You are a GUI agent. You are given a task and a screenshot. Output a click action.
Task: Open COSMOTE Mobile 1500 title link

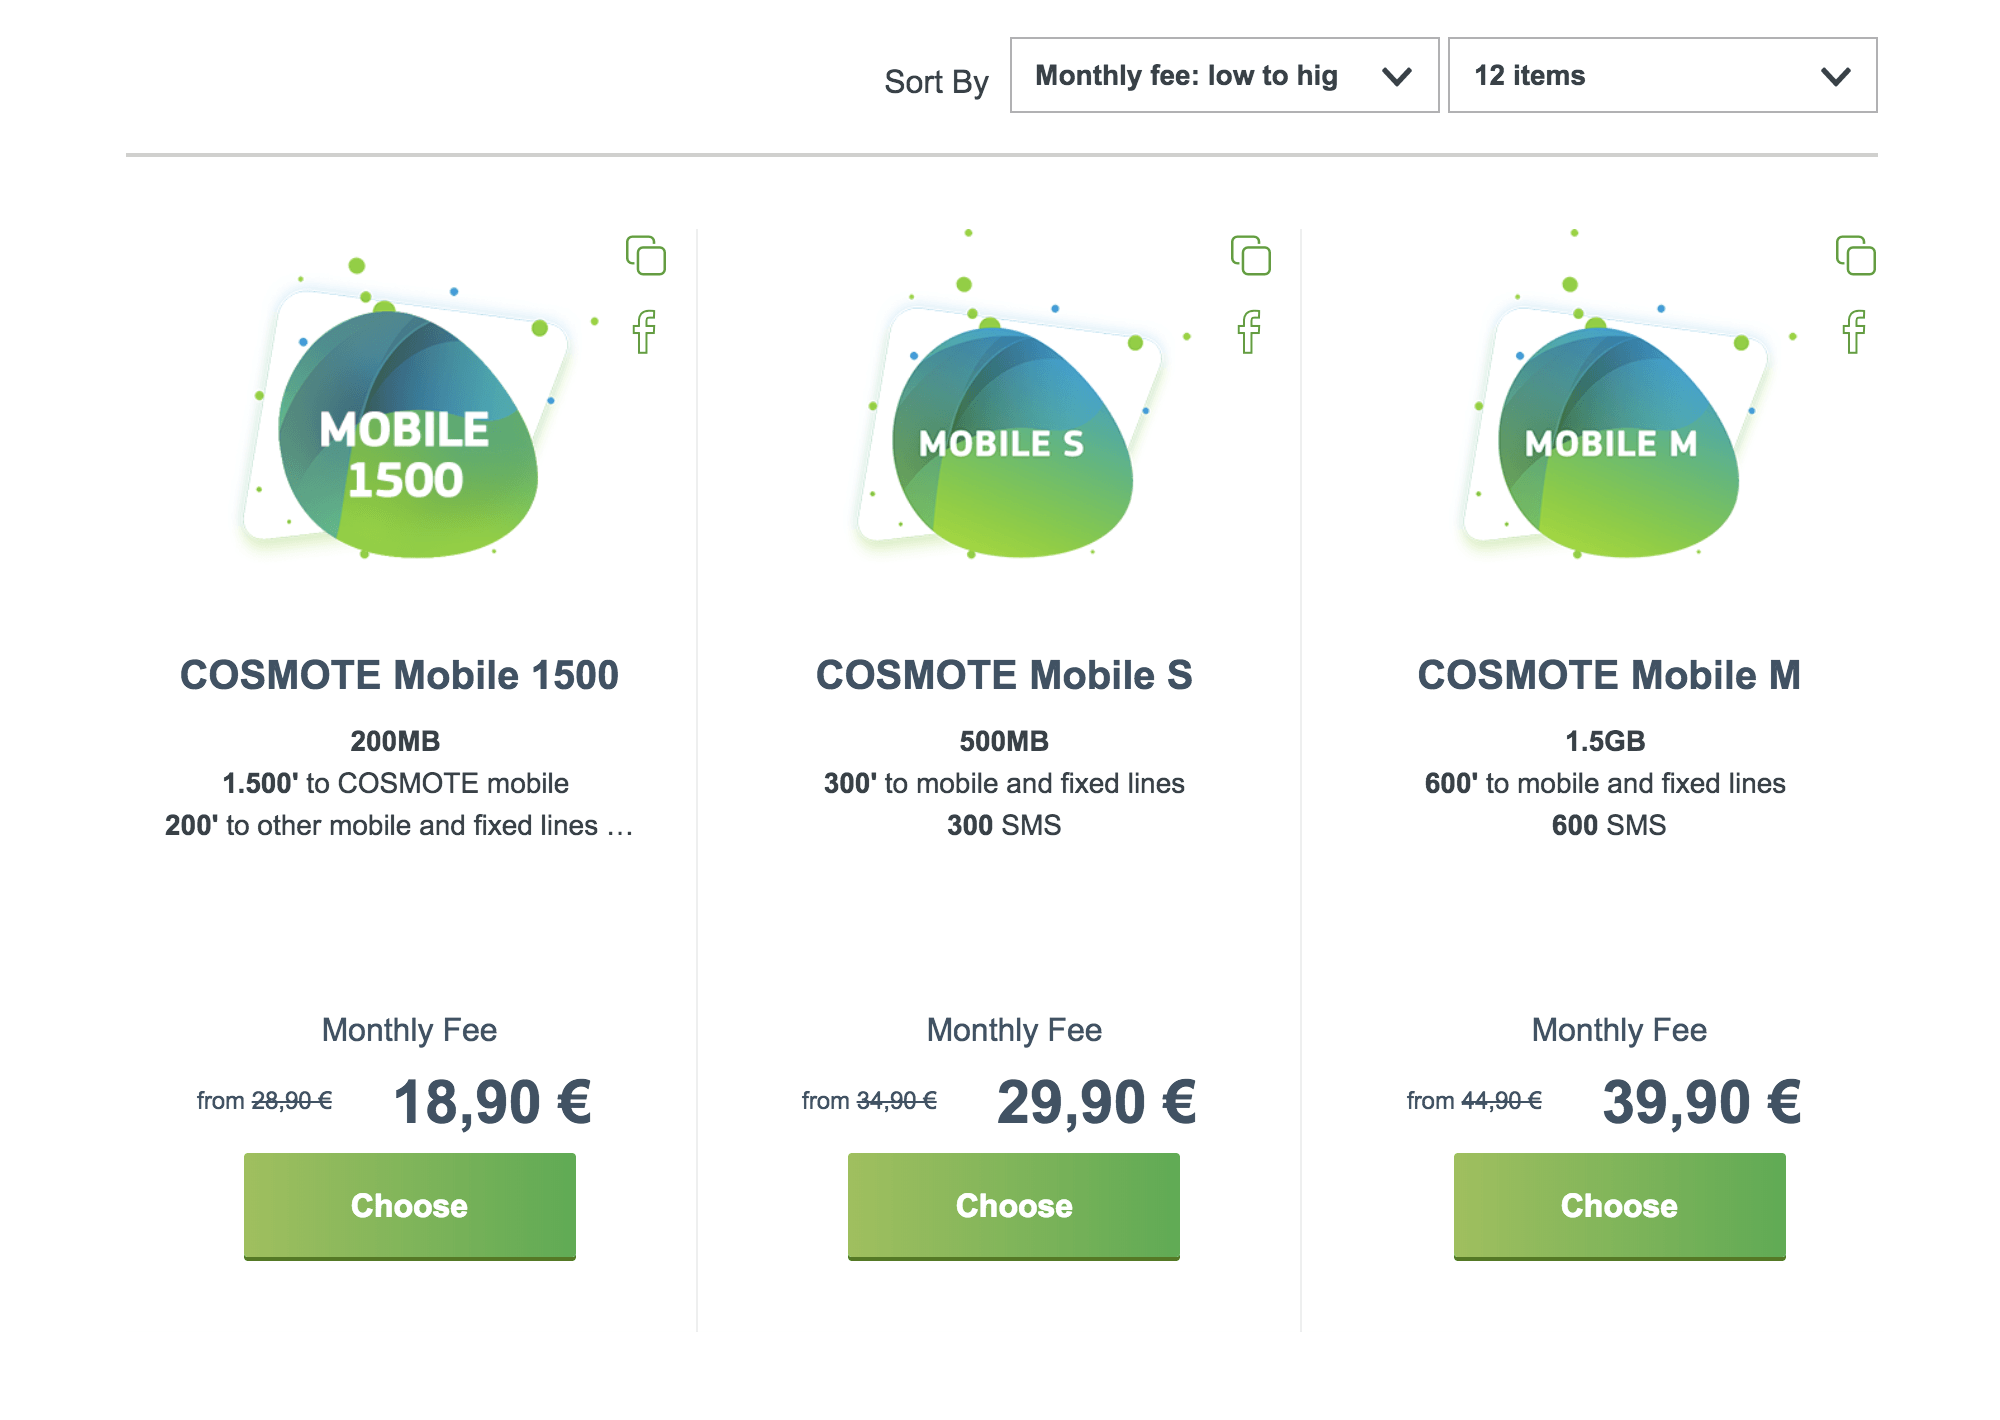[x=399, y=675]
